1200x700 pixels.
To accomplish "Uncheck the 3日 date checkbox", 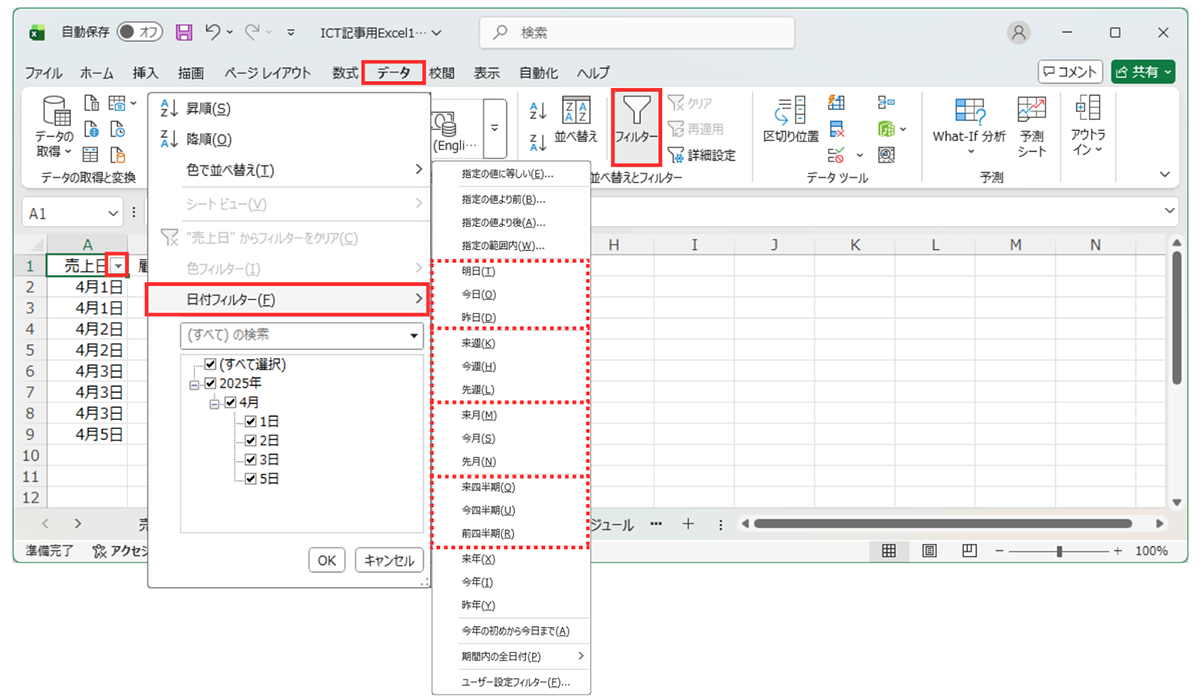I will (250, 460).
